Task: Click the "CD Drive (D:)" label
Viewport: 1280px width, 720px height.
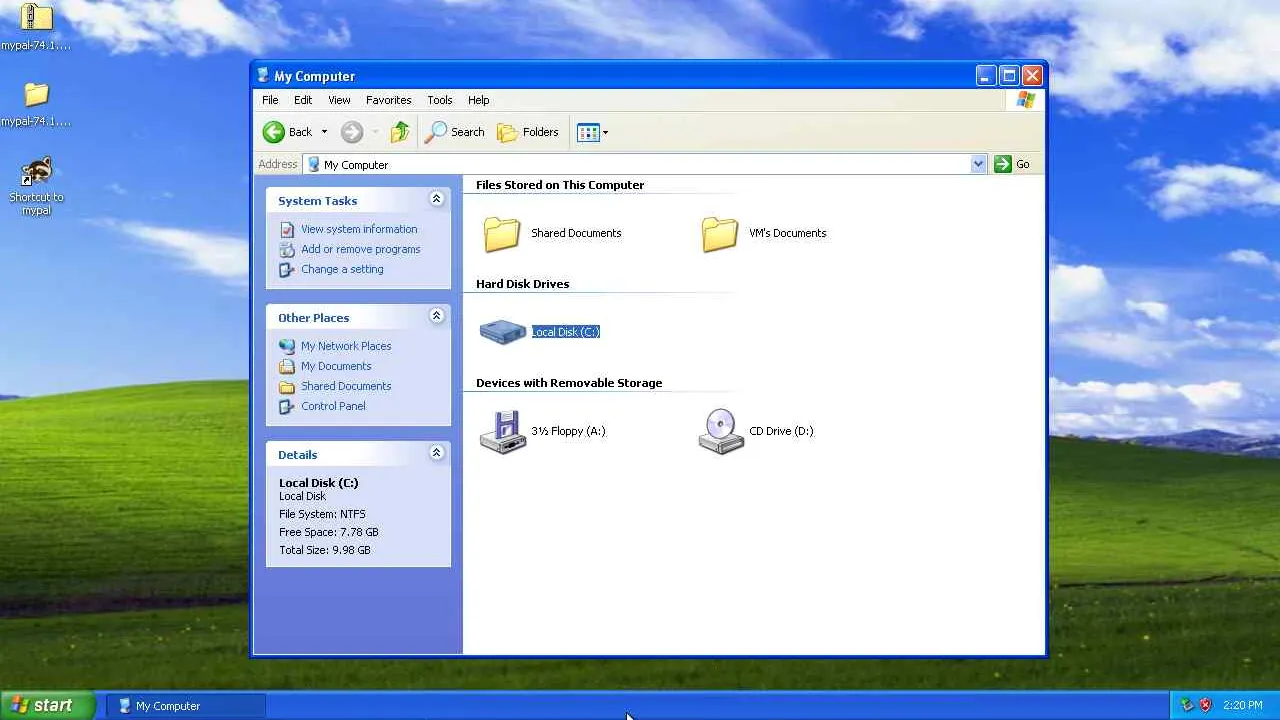Action: (781, 431)
